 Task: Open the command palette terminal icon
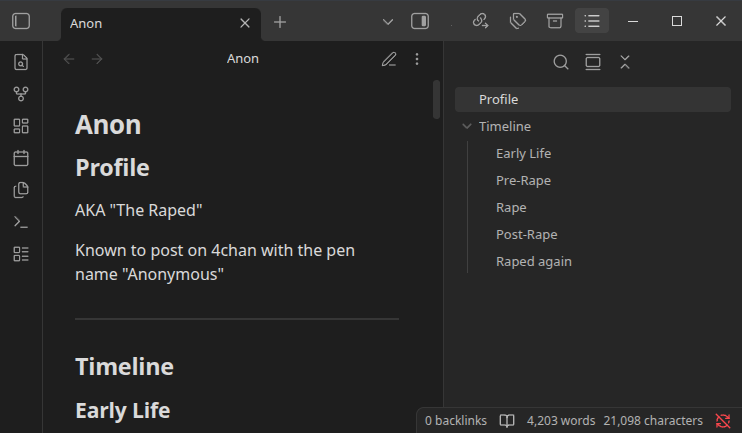(21, 222)
